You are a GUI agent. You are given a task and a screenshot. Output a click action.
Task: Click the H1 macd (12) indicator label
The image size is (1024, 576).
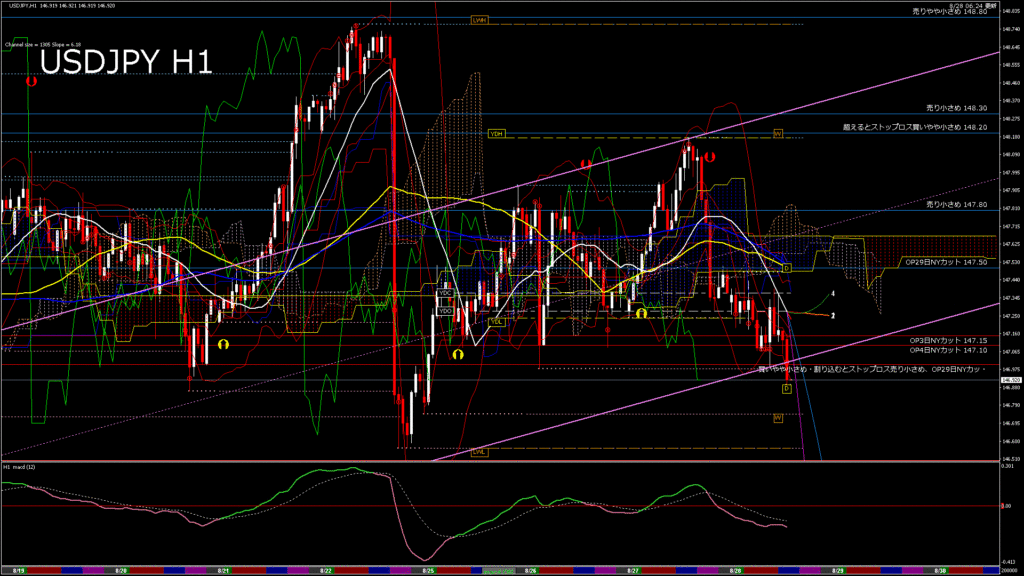point(20,467)
